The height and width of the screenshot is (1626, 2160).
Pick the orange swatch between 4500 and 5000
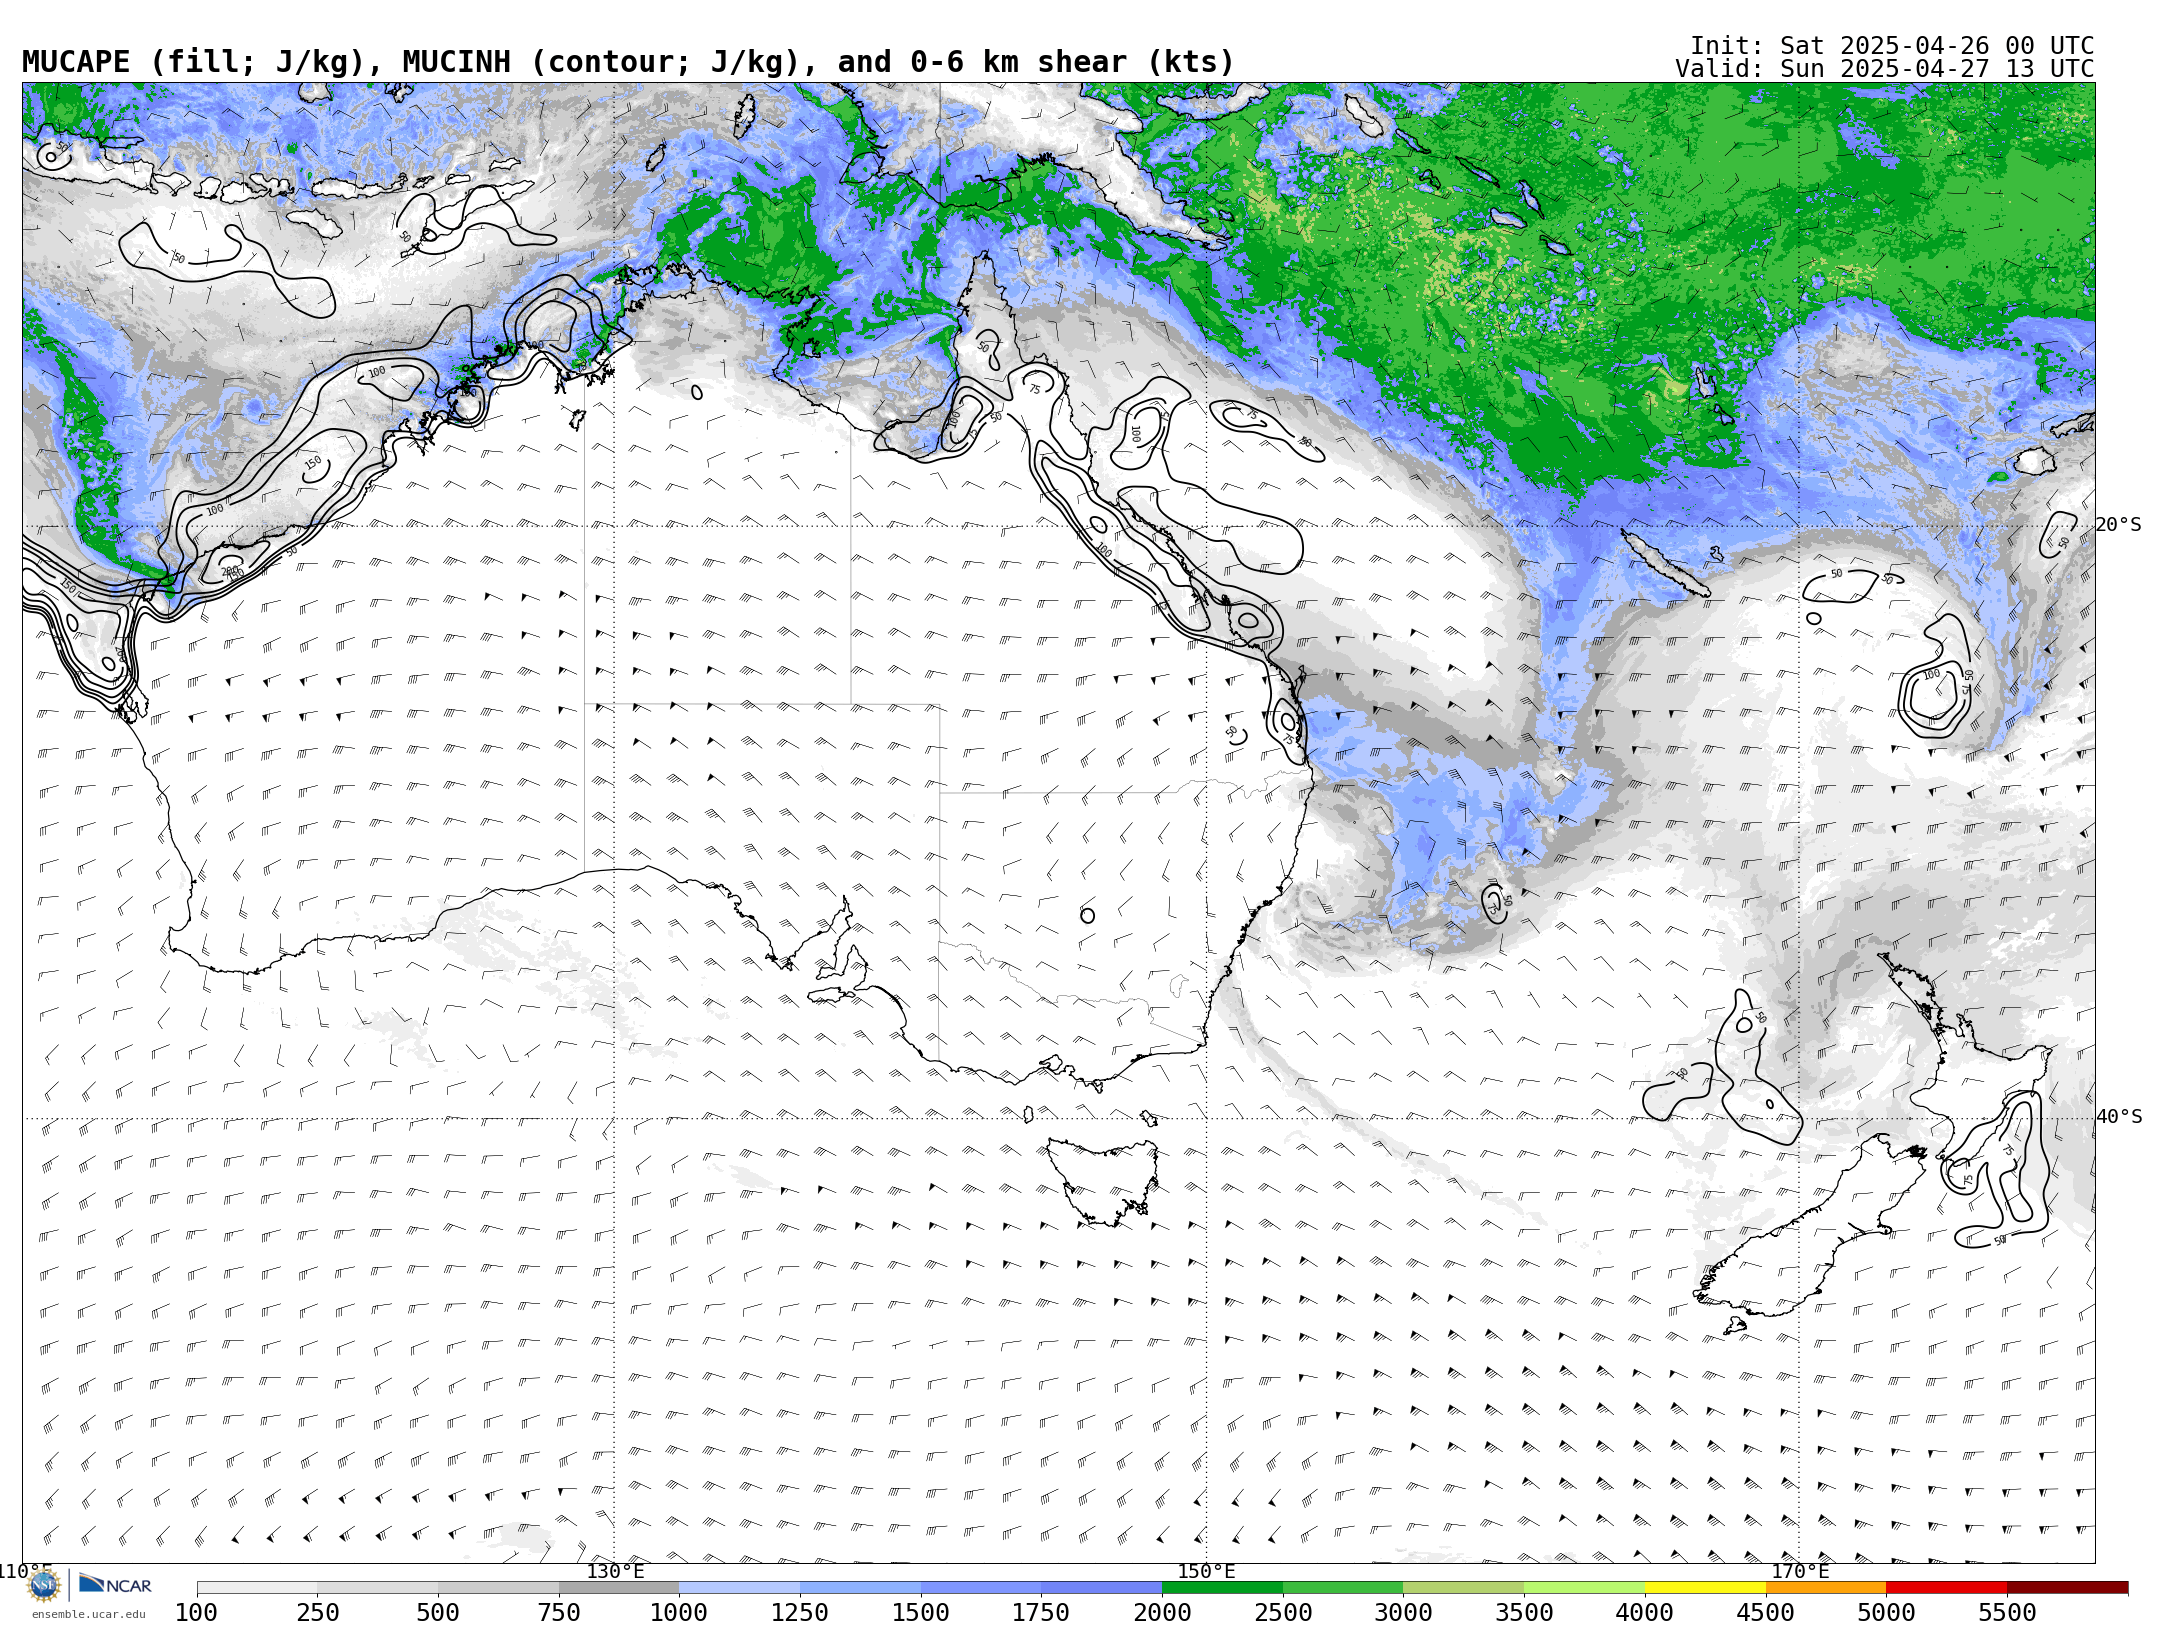point(1826,1587)
